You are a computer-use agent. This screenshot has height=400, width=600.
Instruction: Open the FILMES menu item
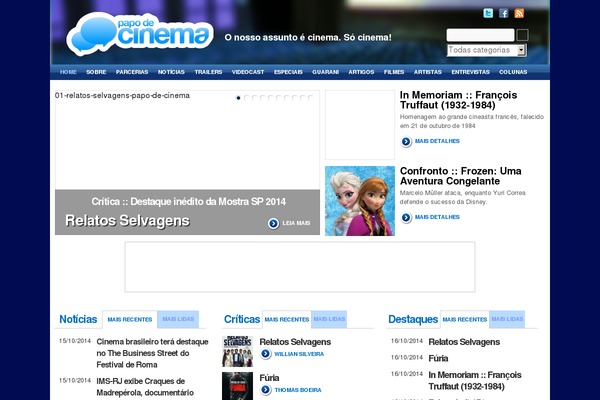(x=394, y=72)
